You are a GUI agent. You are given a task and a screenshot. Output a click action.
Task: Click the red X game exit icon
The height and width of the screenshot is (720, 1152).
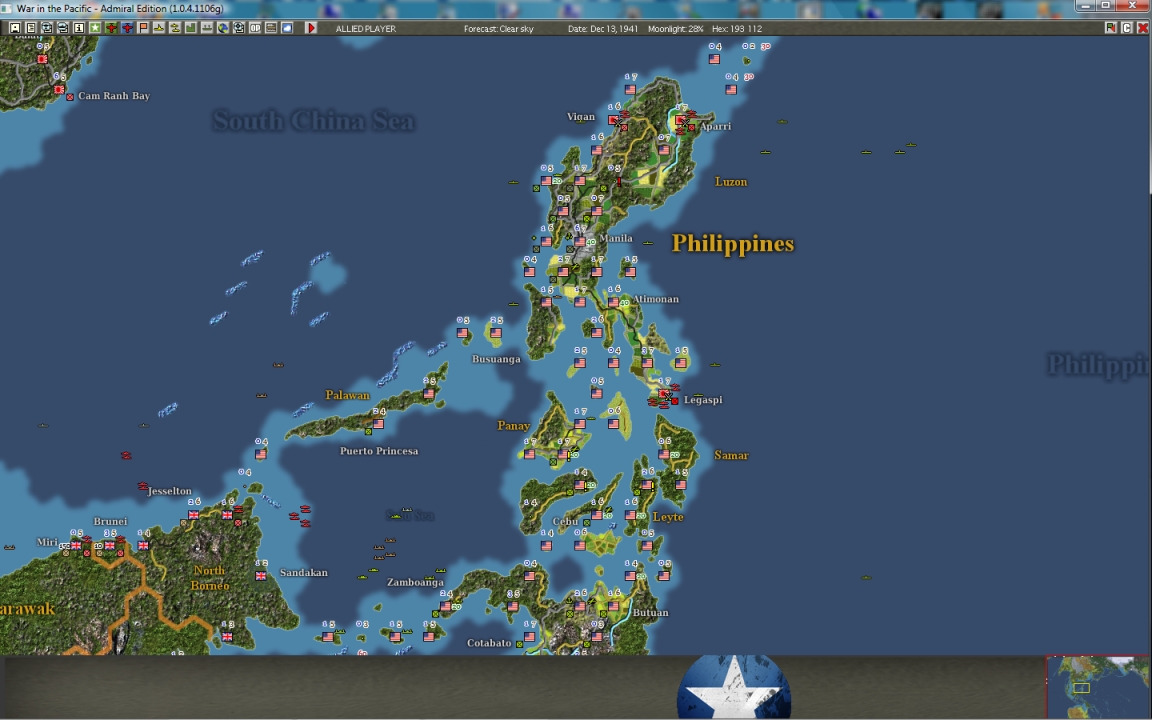click(x=1142, y=28)
